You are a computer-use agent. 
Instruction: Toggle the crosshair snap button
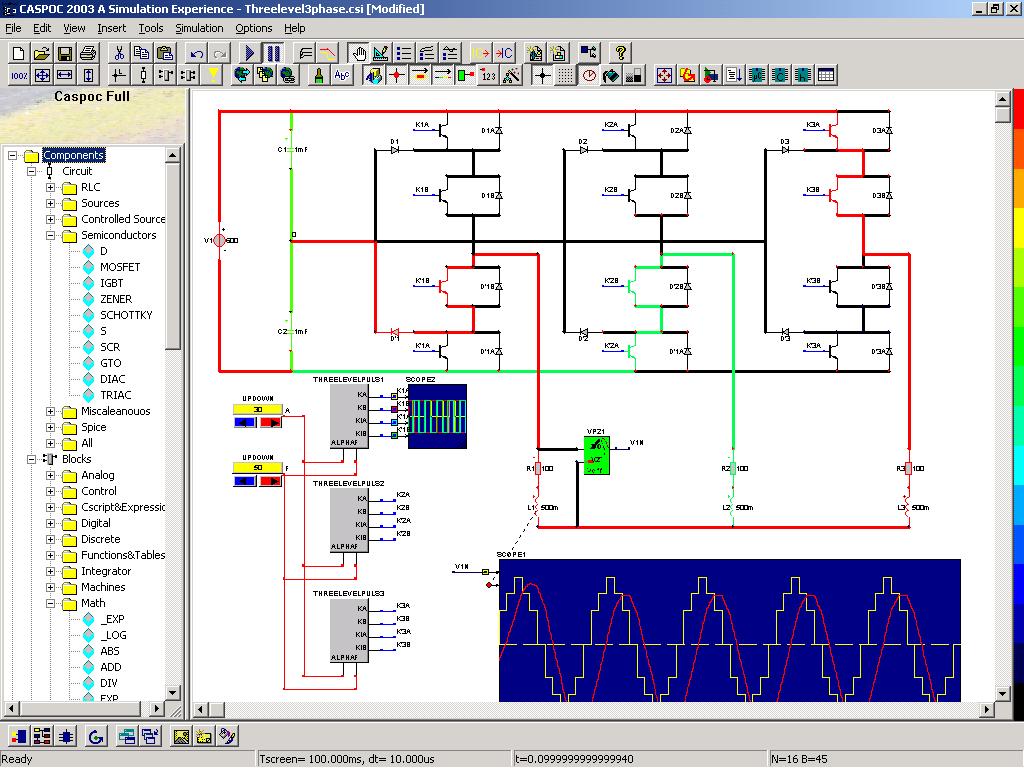[542, 75]
